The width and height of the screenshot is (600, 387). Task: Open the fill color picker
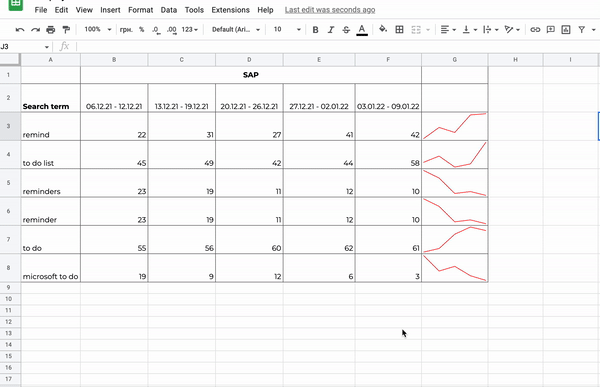point(383,29)
